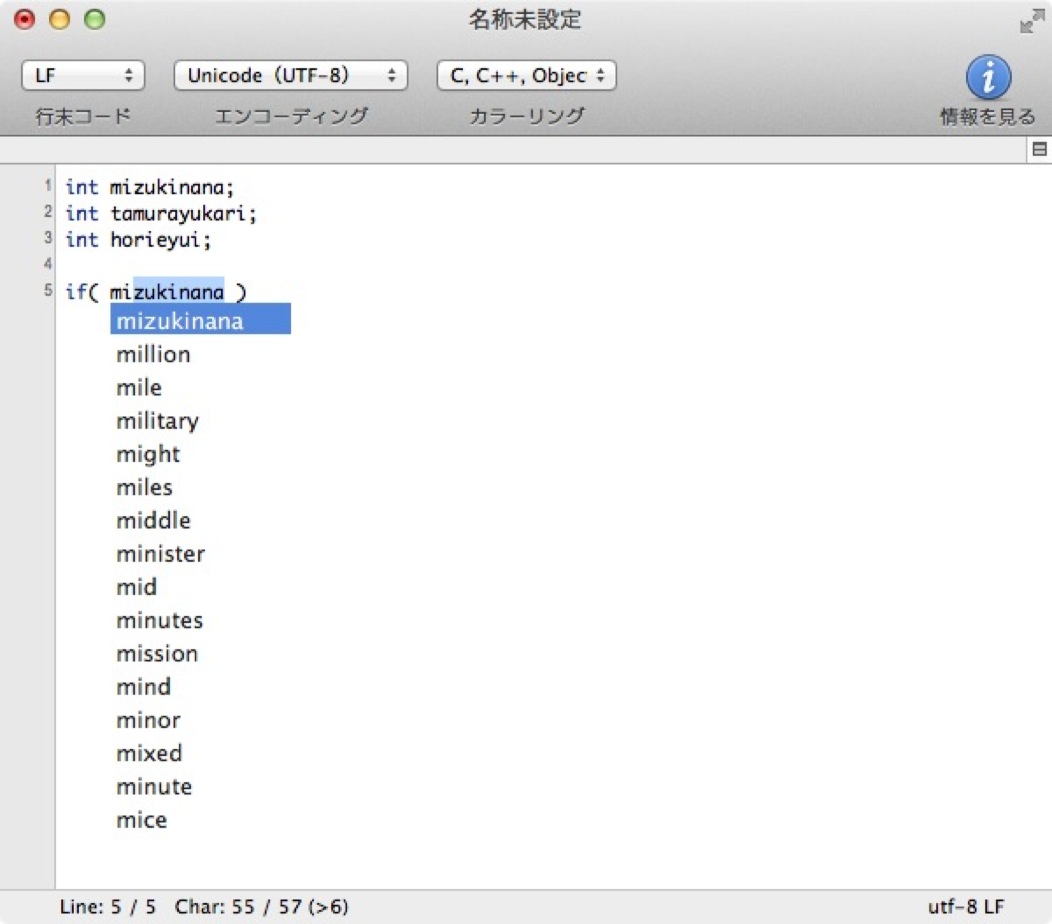
Task: Minimize the window with the yellow button
Action: [60, 19]
